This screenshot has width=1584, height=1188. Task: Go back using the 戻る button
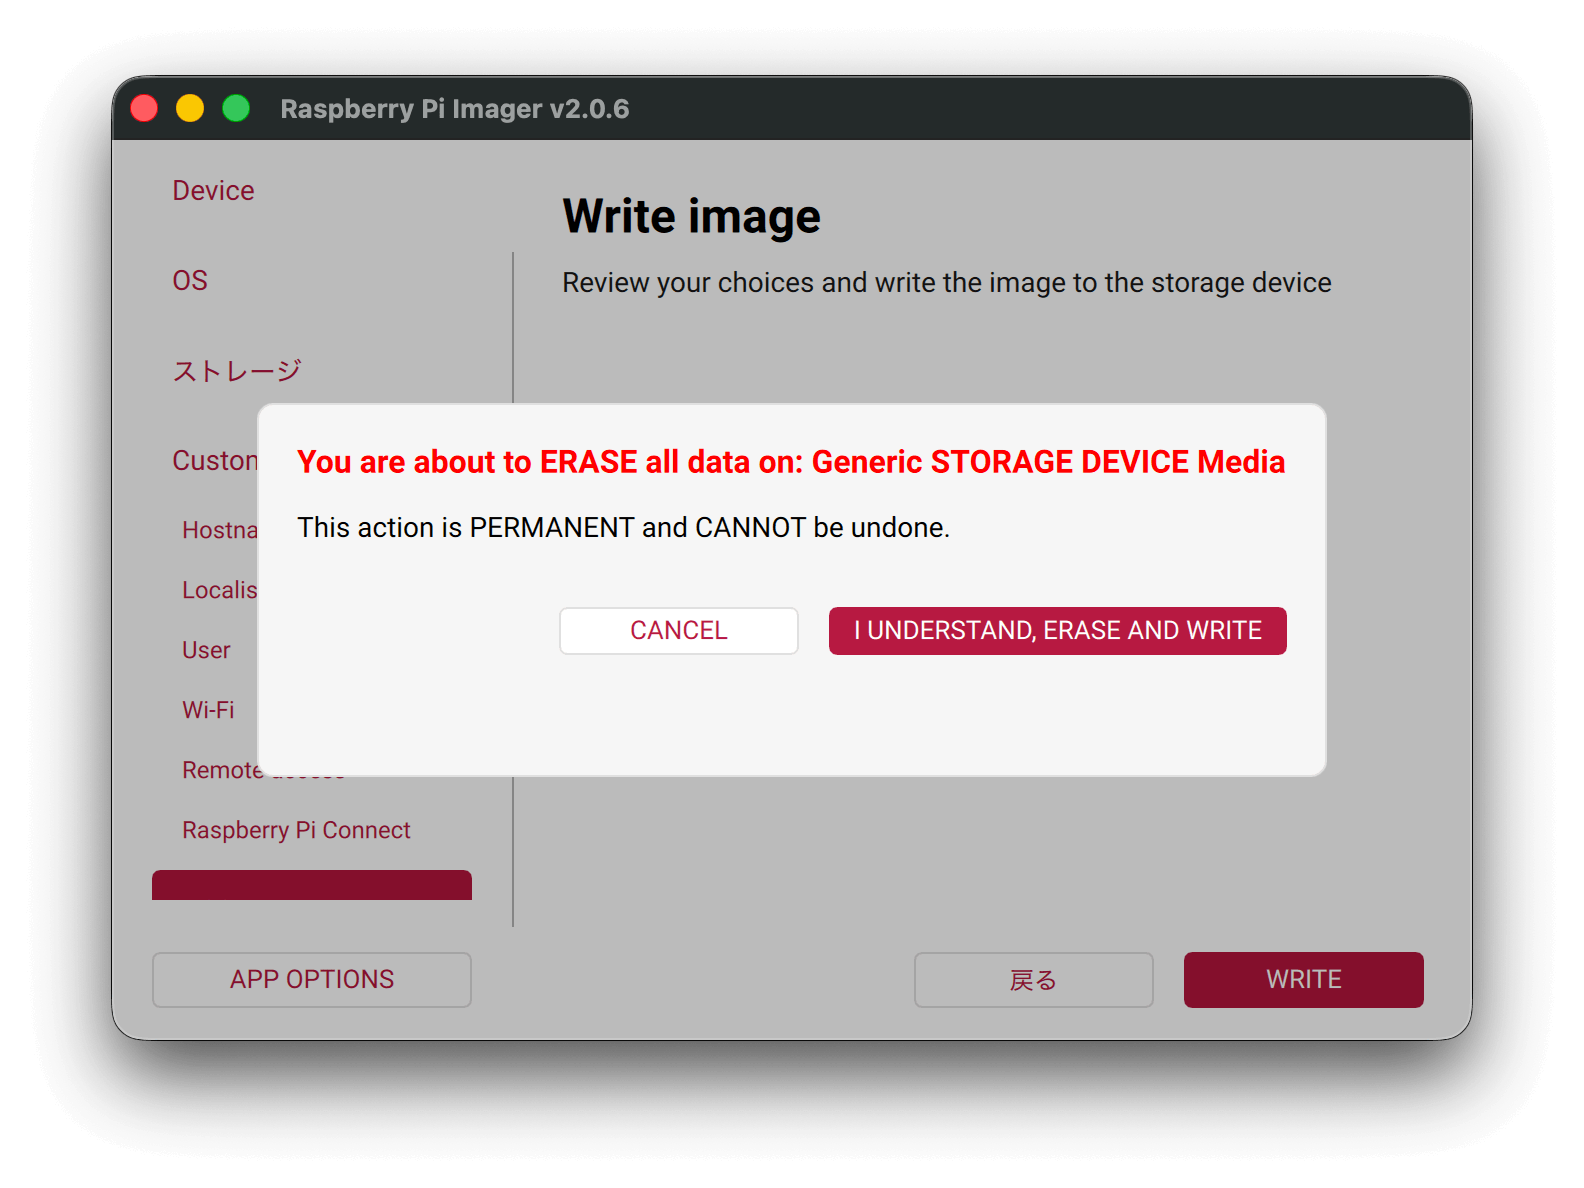pos(1033,980)
